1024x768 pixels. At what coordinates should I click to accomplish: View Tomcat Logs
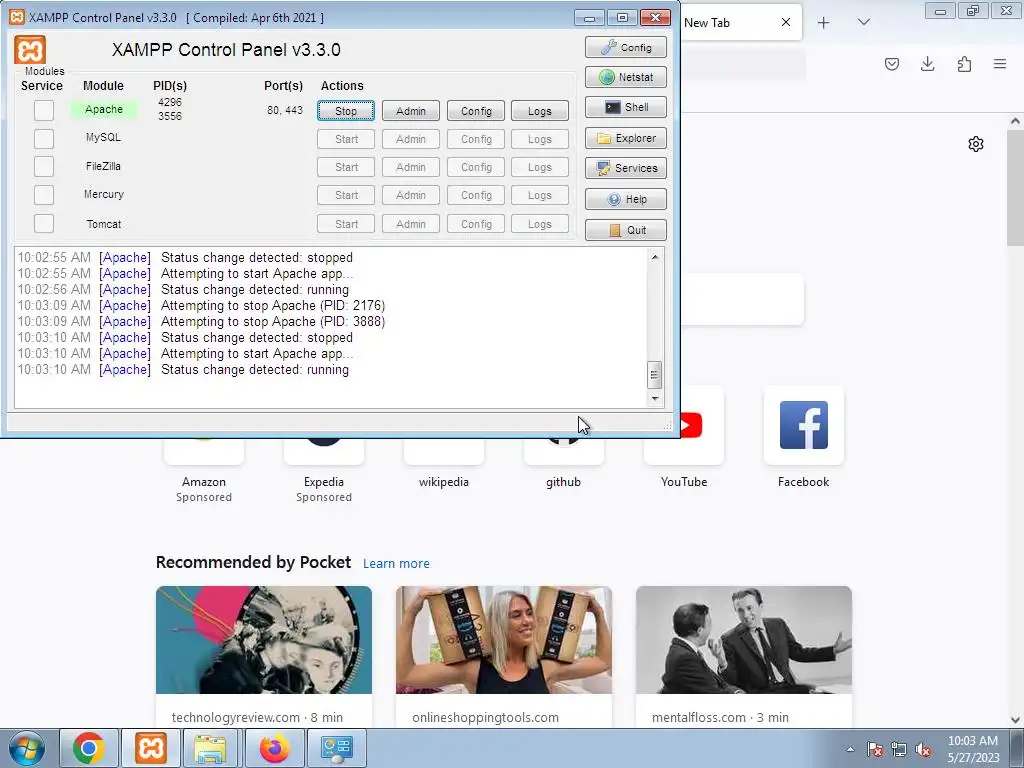(539, 224)
